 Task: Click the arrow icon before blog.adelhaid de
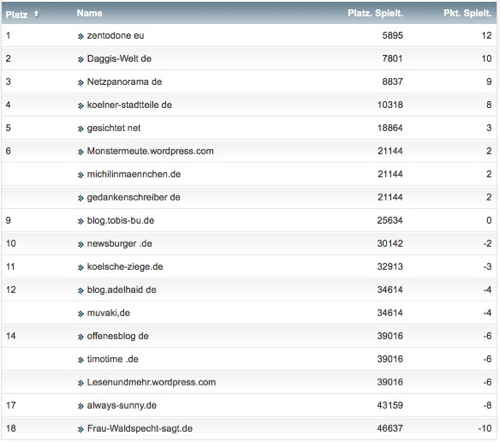point(80,291)
